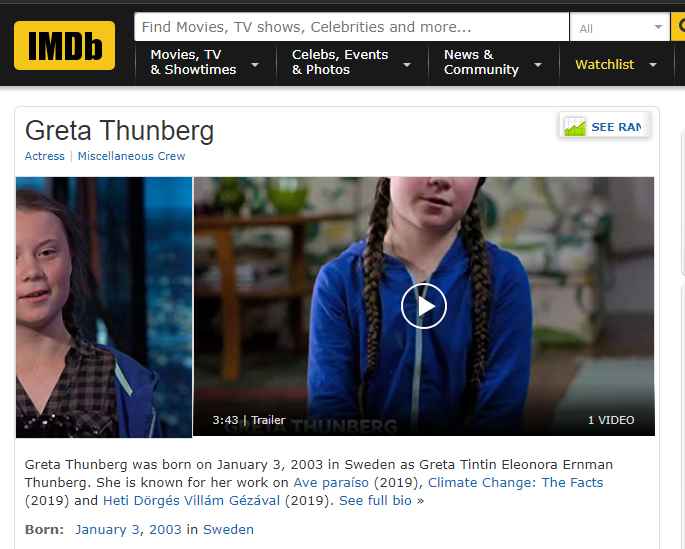Image resolution: width=685 pixels, height=549 pixels.
Task: Click the SEE RANK button
Action: click(605, 127)
